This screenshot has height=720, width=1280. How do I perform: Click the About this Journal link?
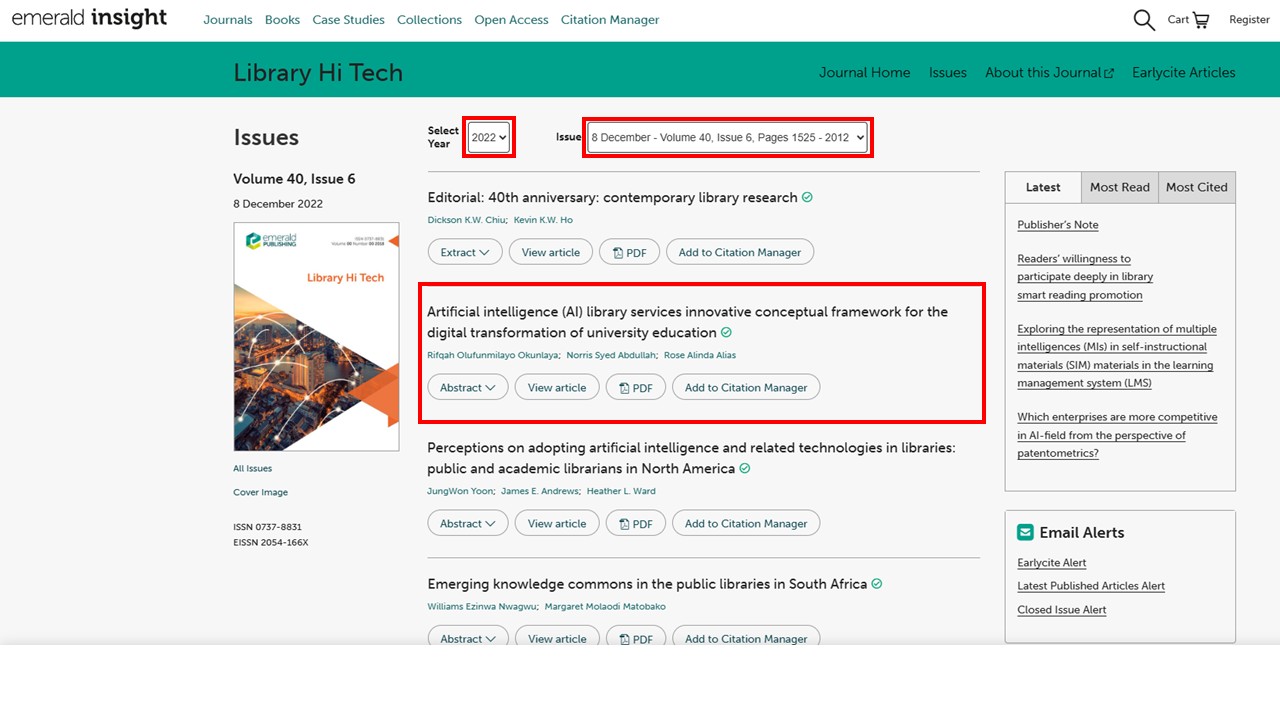[x=1049, y=72]
